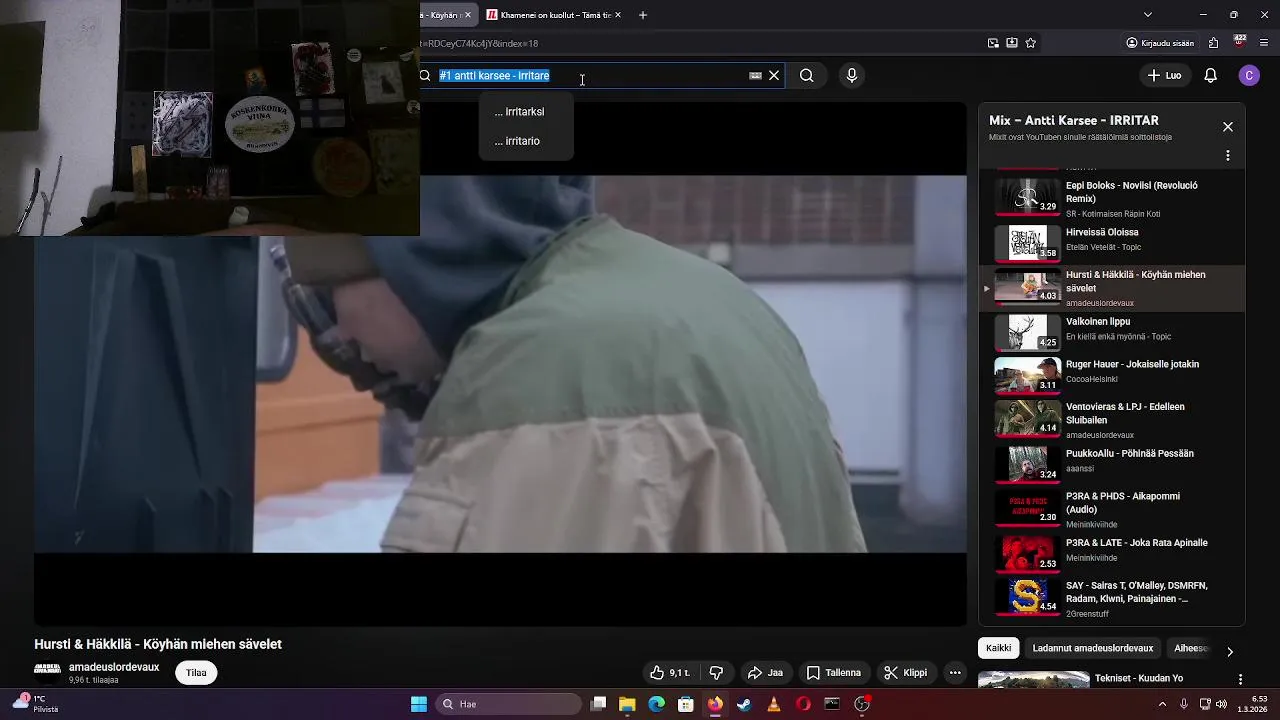Select Ladannut amadeuslordevaux filter chip
Screen dimensions: 1280x720
(x=1092, y=648)
